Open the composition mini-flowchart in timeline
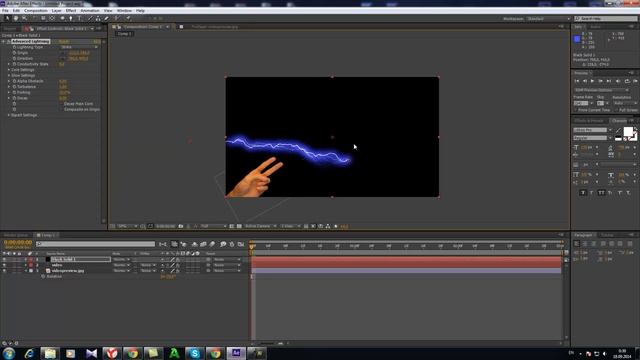 click(163, 244)
